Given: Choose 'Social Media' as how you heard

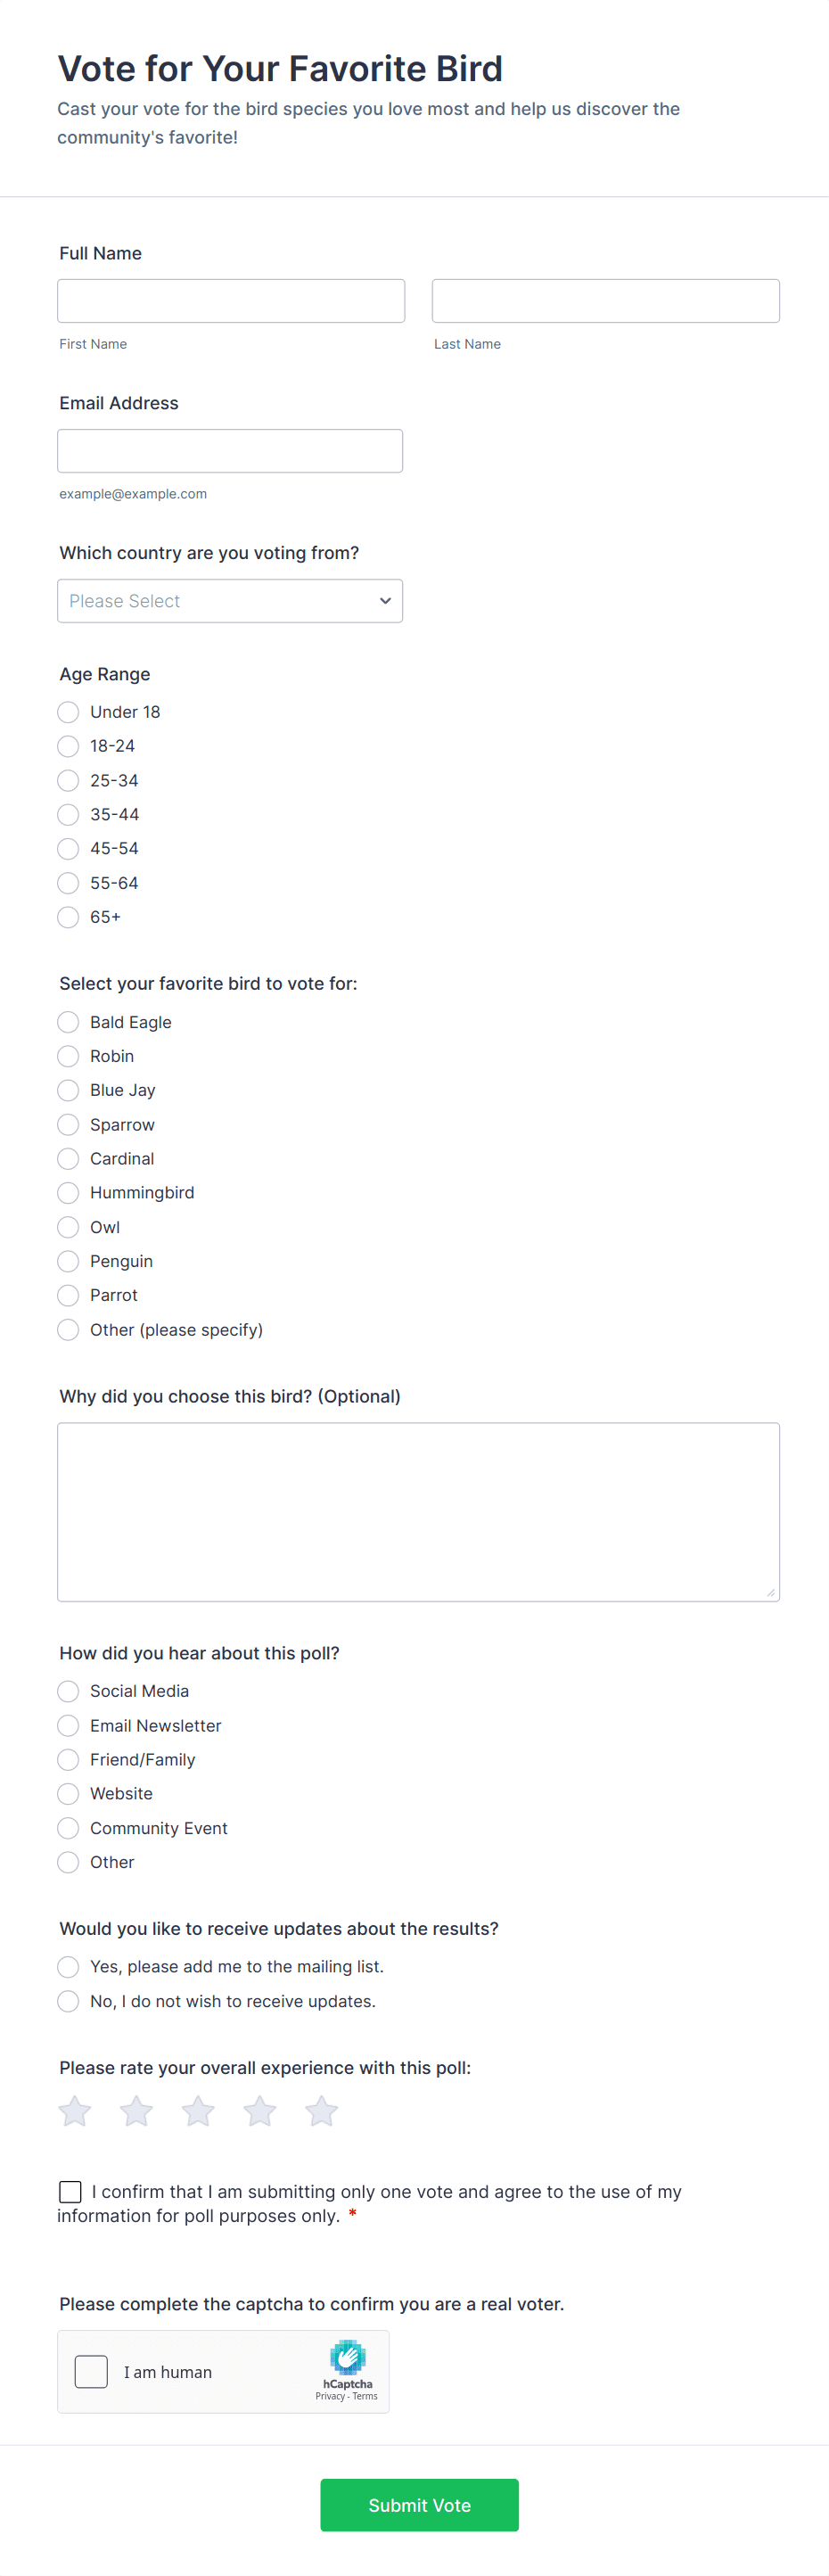Looking at the screenshot, I should [x=67, y=1691].
